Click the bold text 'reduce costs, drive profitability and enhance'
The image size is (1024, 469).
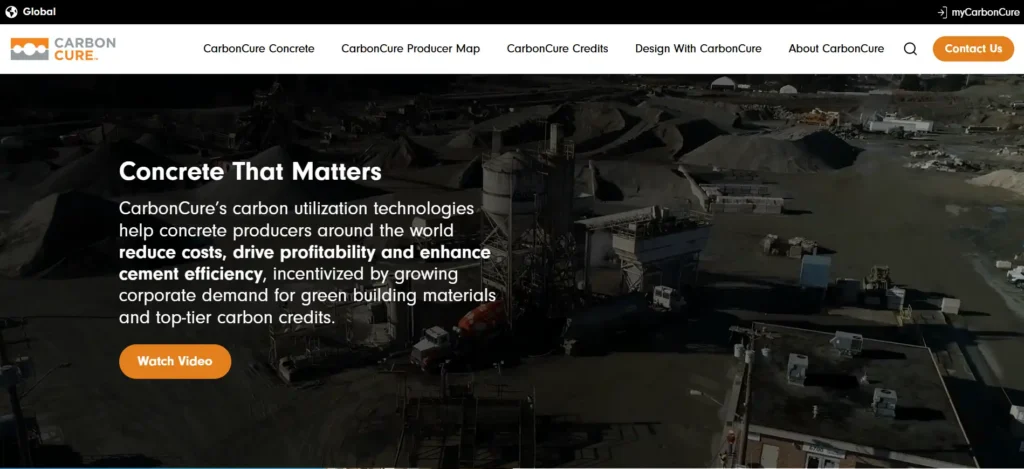tap(304, 253)
